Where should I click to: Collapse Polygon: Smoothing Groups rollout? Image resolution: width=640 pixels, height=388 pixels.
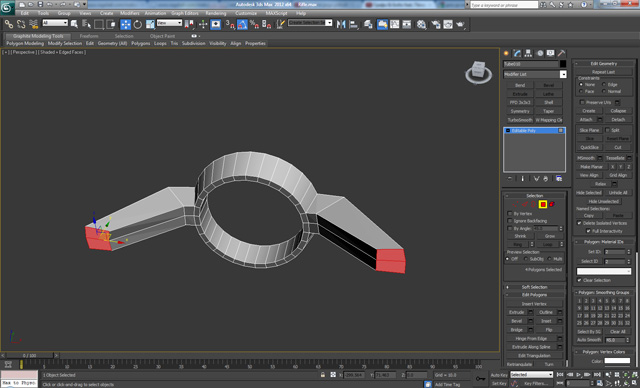click(604, 293)
